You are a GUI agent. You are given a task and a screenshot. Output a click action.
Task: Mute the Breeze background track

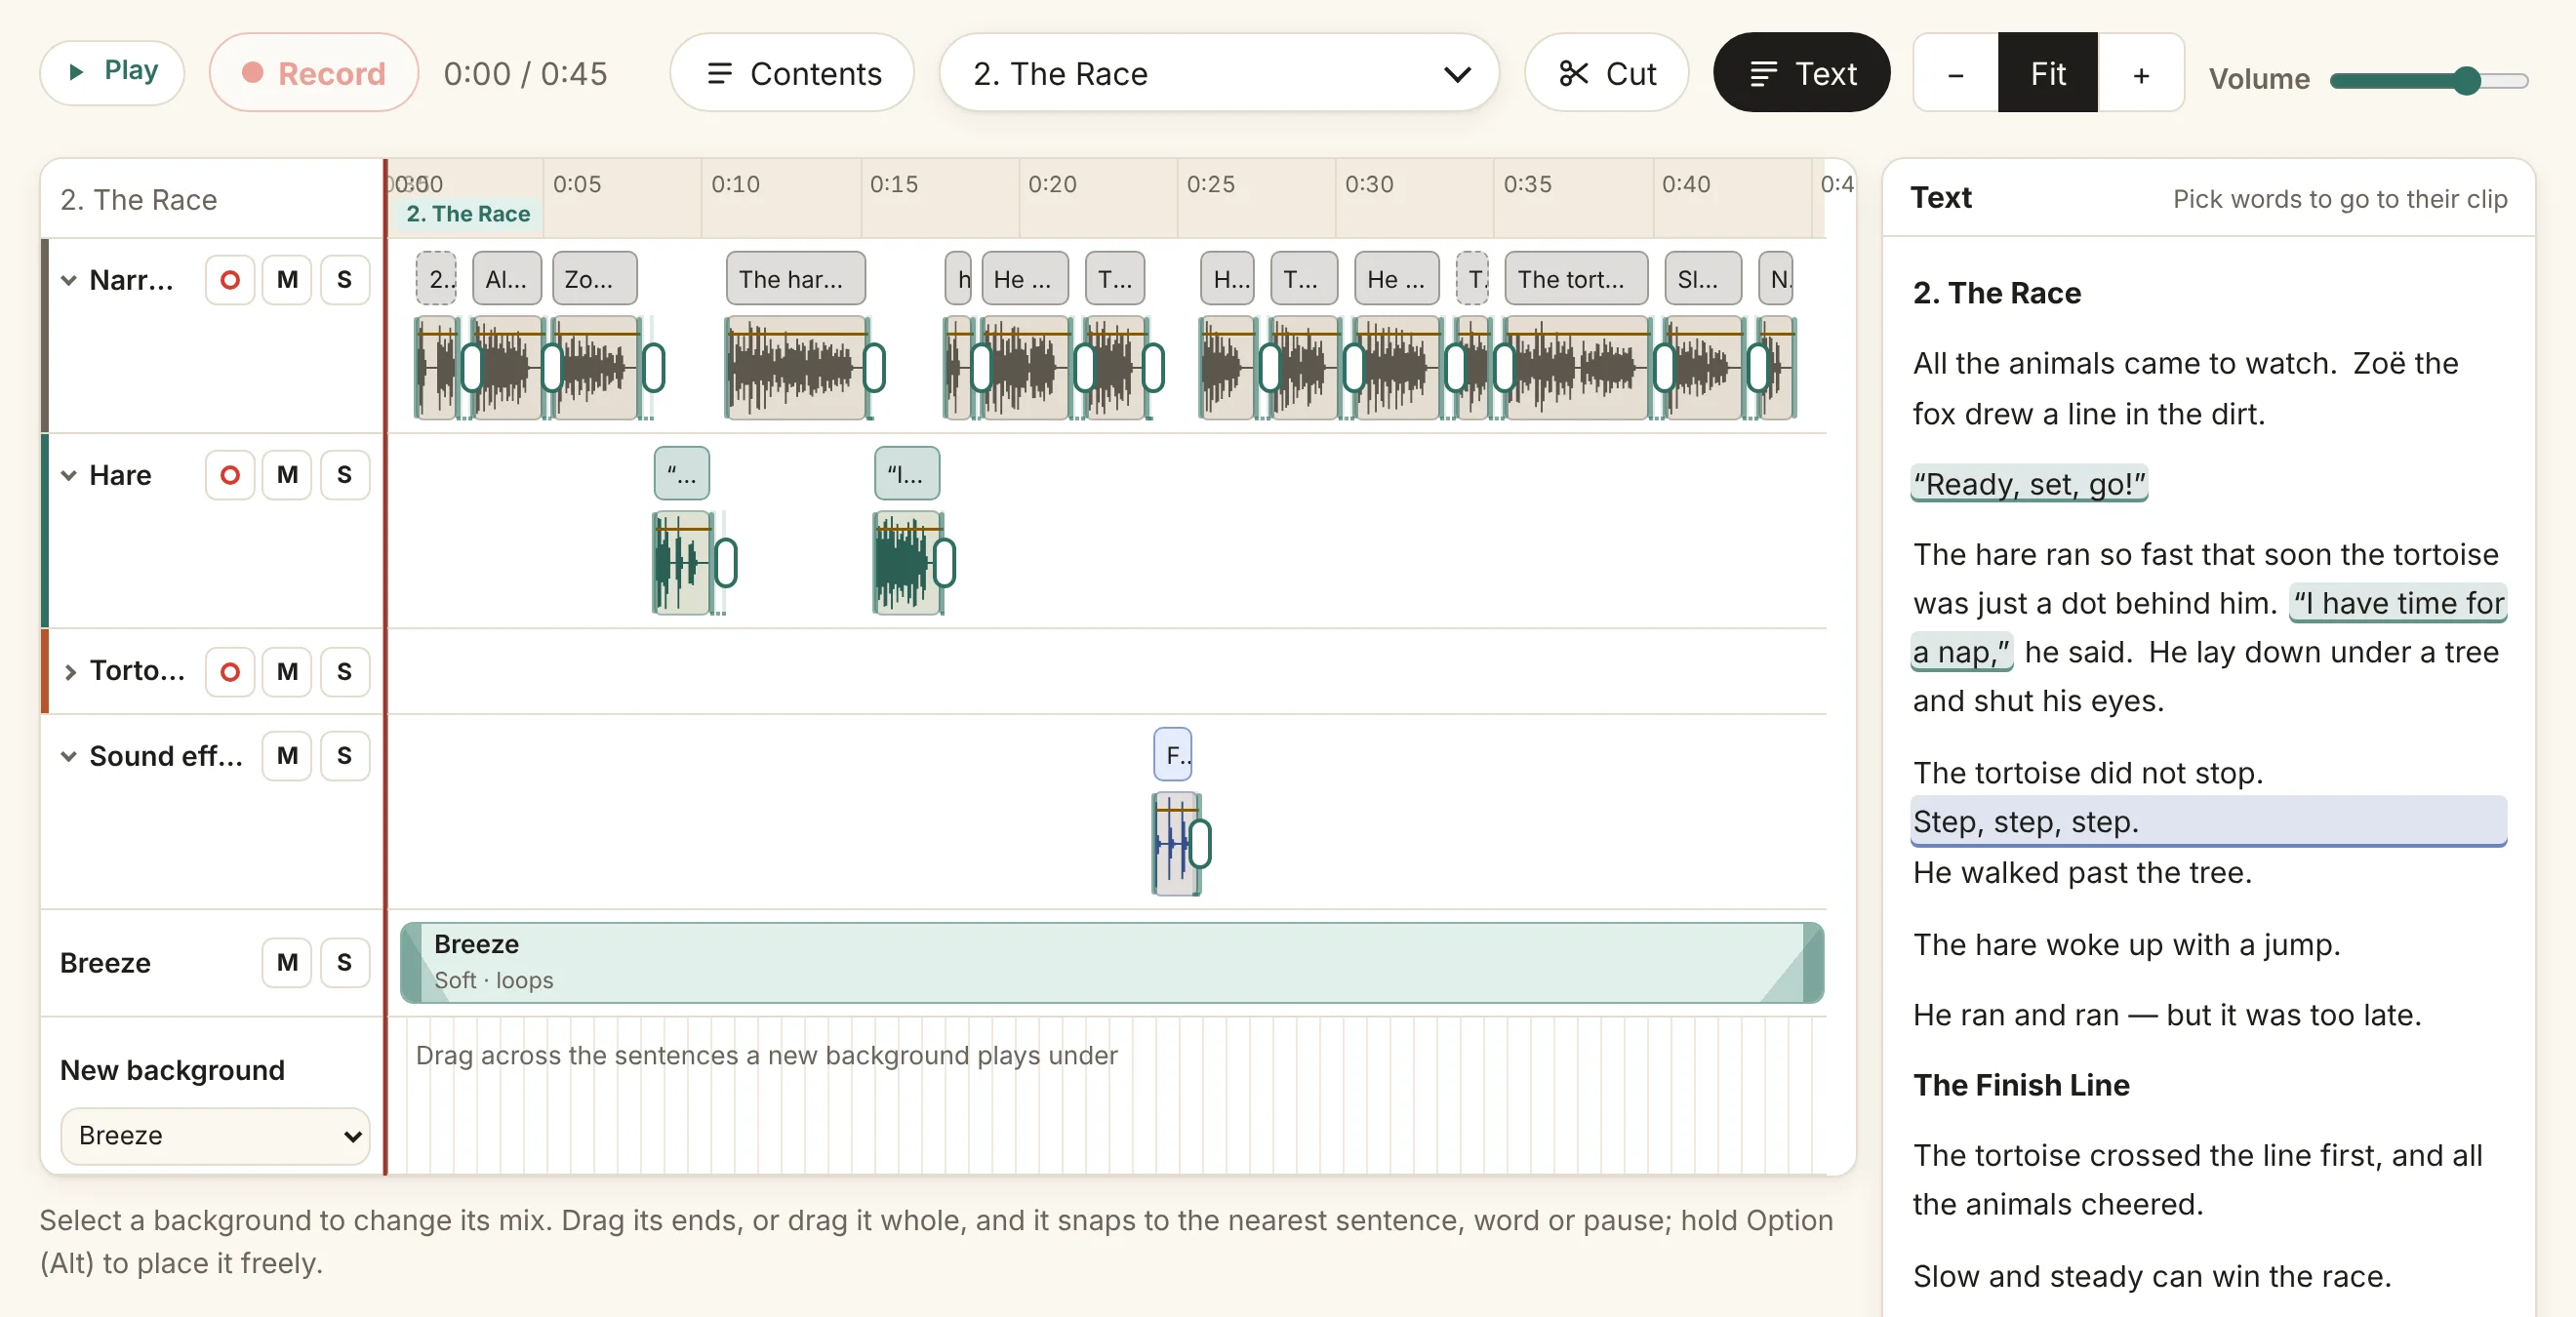pos(287,962)
